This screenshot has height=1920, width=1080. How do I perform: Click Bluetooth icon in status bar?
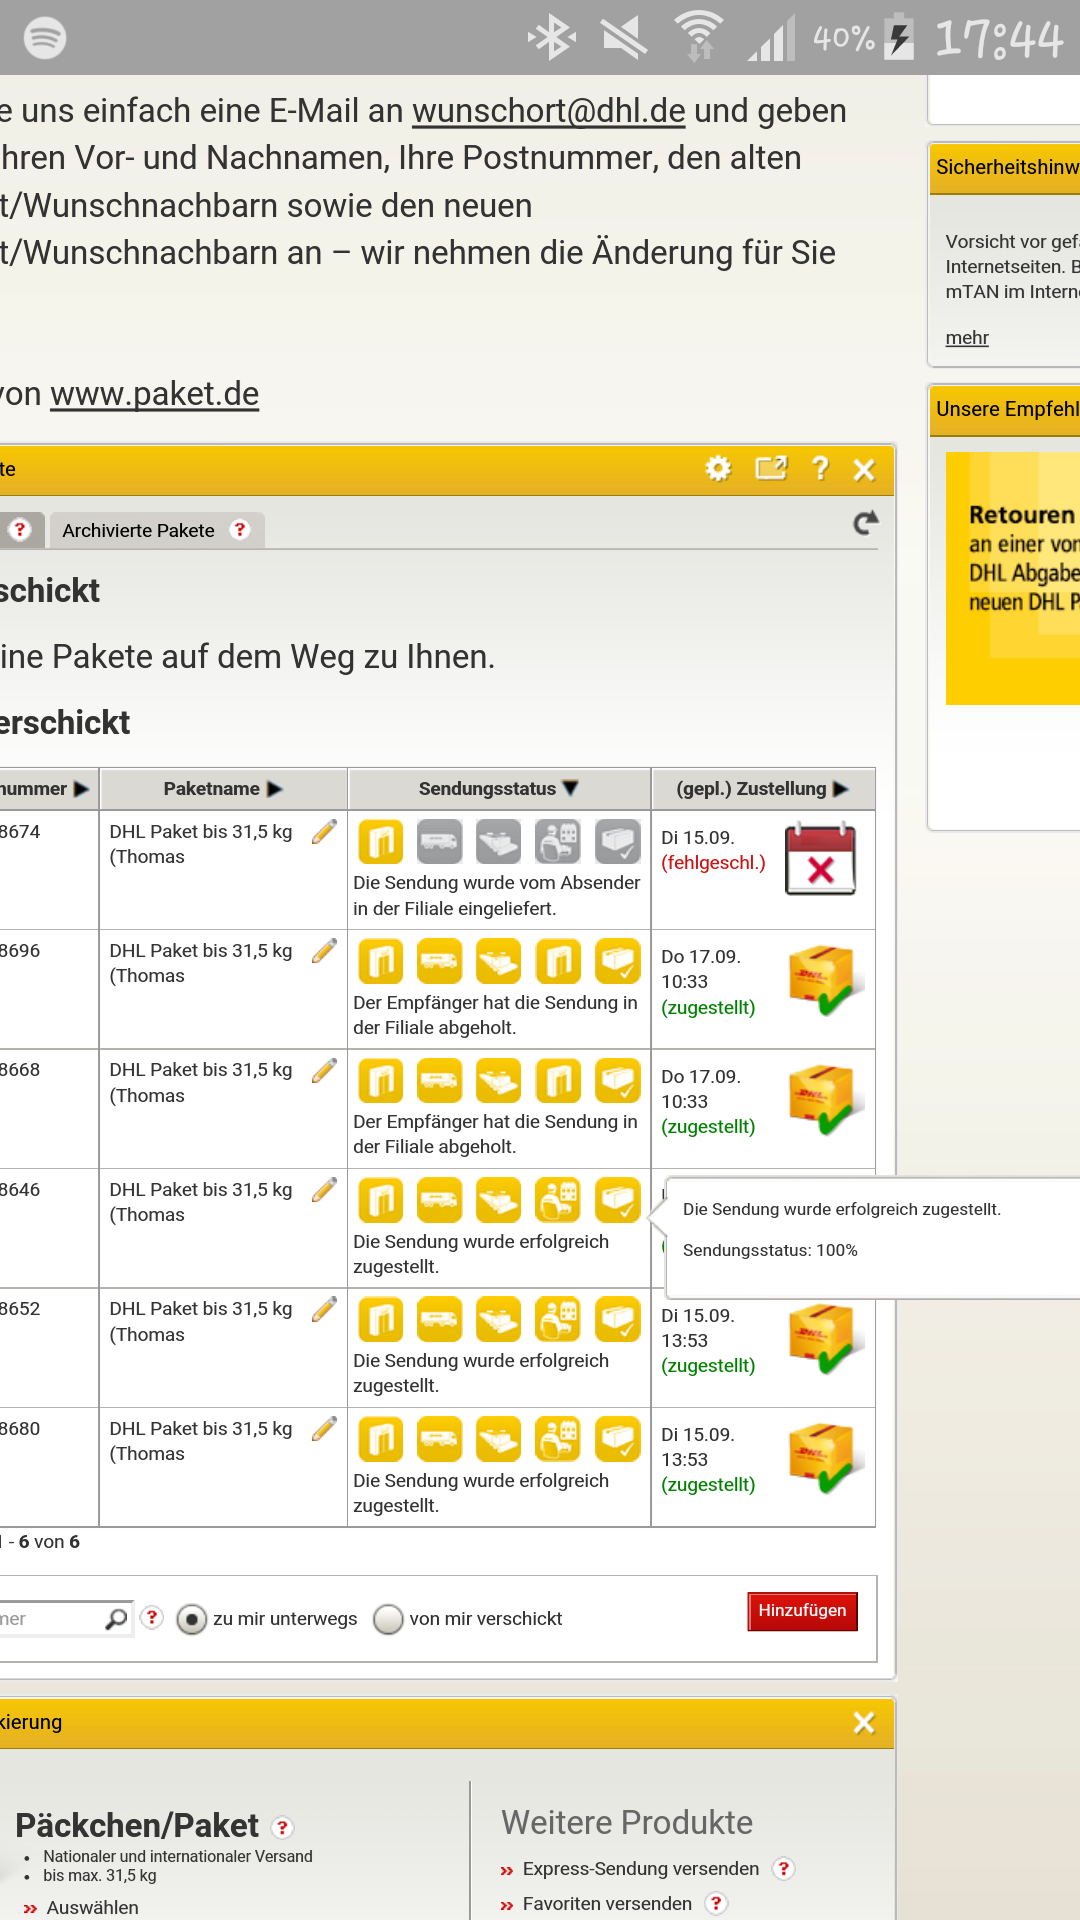click(552, 38)
